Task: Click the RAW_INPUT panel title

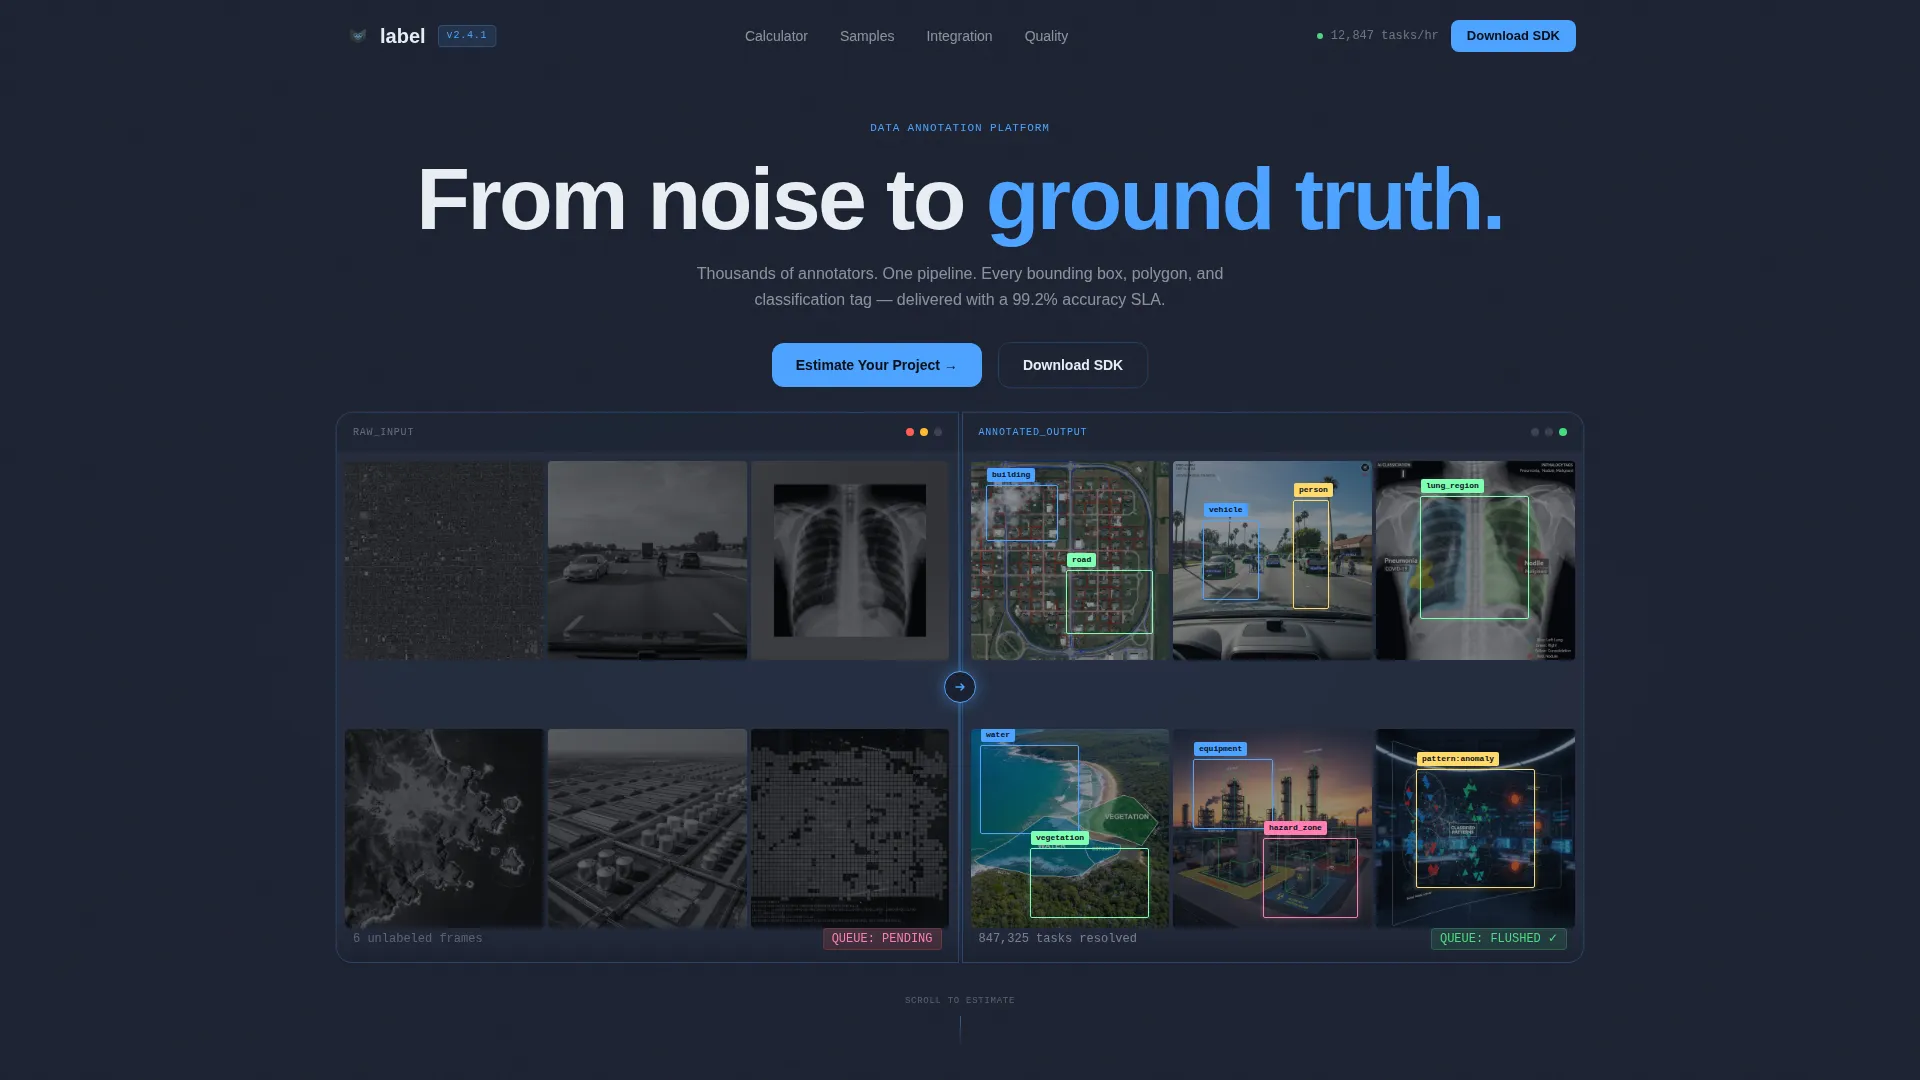Action: click(x=383, y=432)
